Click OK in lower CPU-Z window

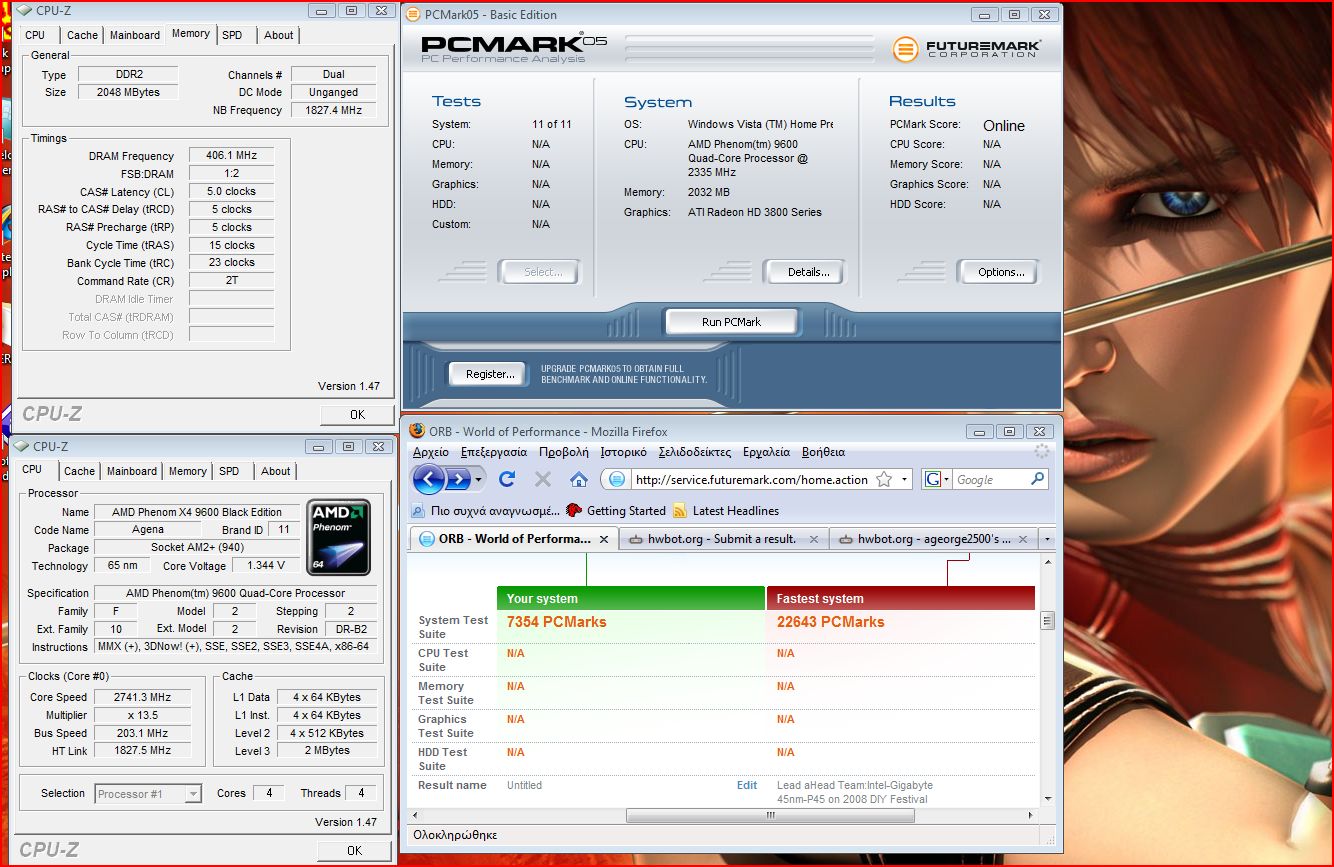click(x=355, y=850)
